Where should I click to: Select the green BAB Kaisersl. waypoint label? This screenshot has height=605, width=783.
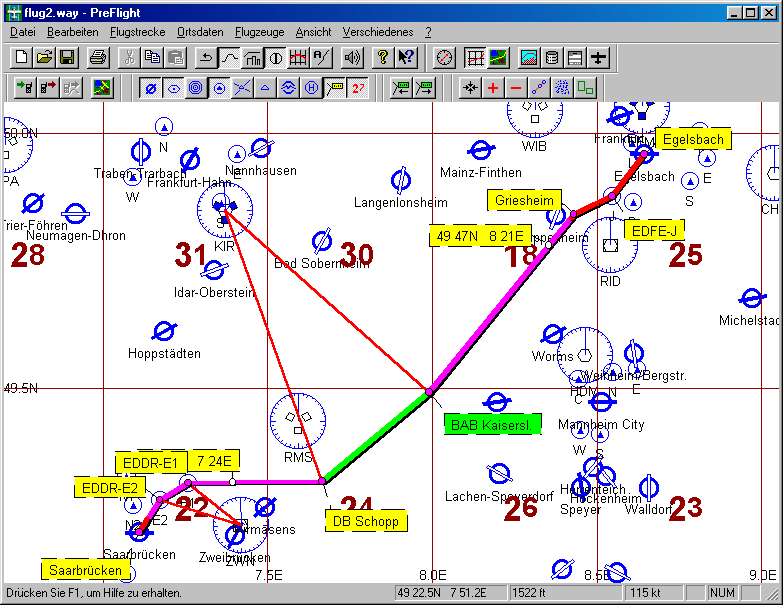(489, 425)
